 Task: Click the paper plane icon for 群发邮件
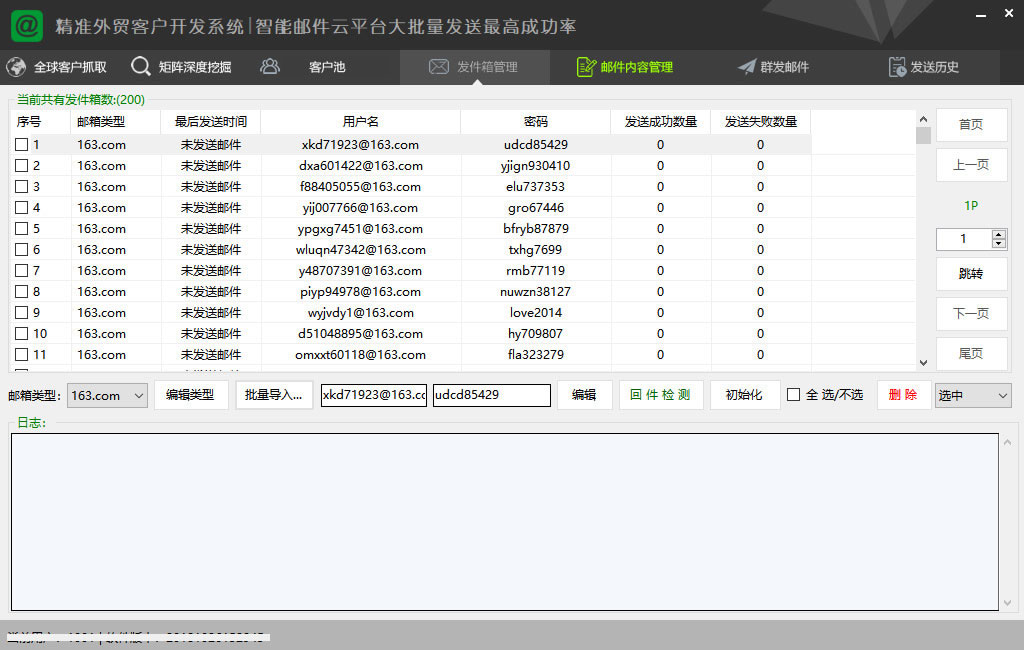pos(747,67)
